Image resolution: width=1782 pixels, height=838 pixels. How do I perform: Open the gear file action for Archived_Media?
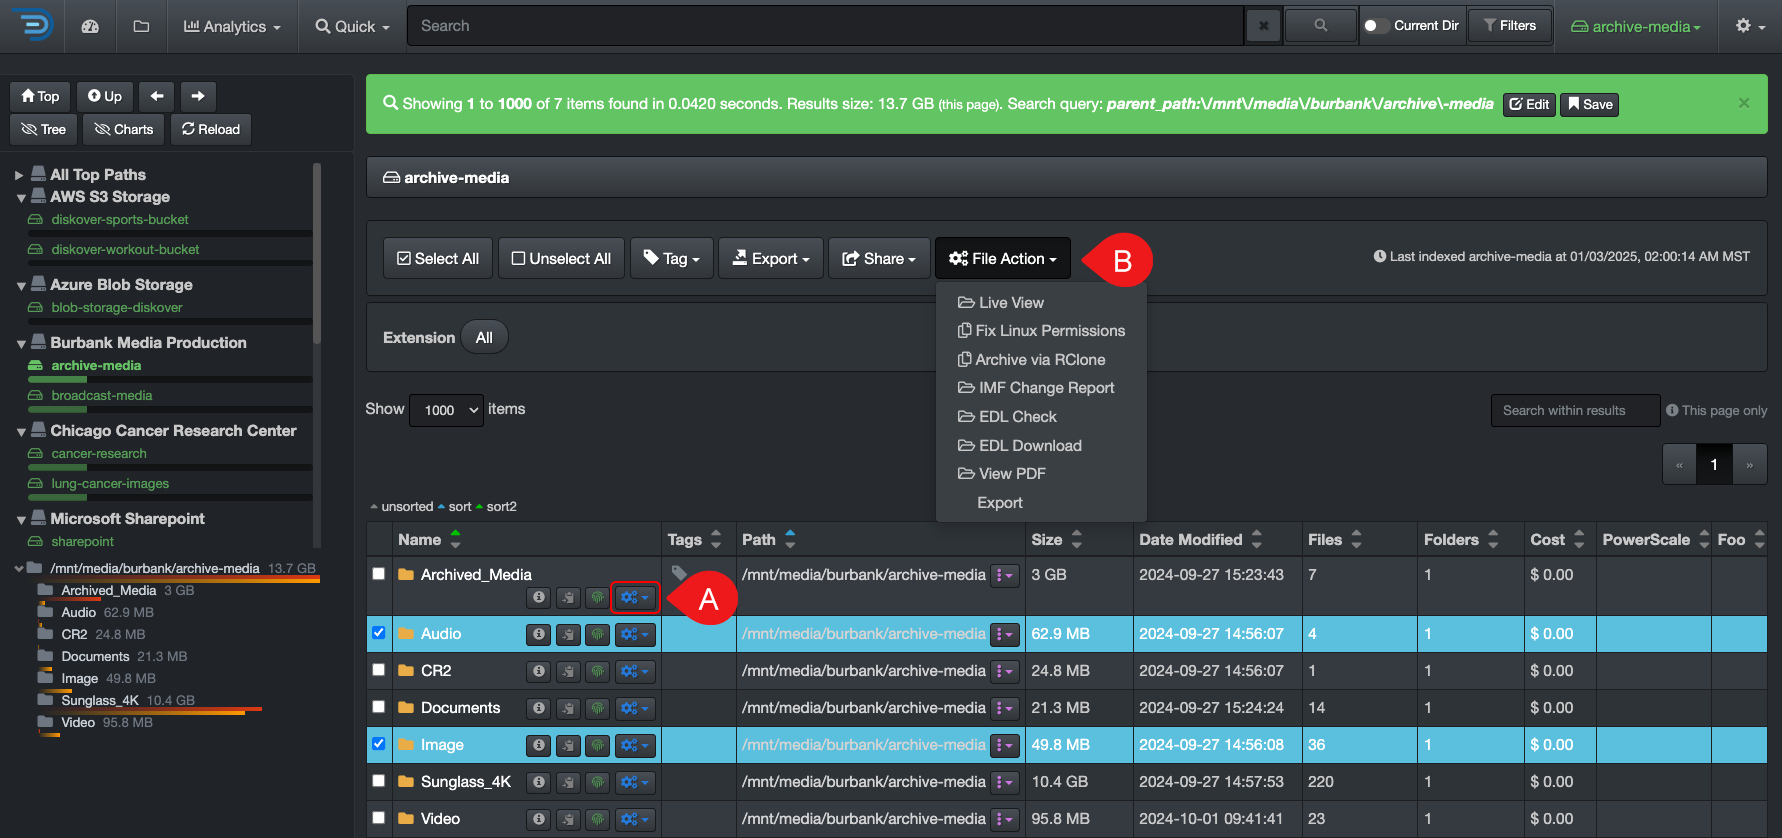pos(635,597)
